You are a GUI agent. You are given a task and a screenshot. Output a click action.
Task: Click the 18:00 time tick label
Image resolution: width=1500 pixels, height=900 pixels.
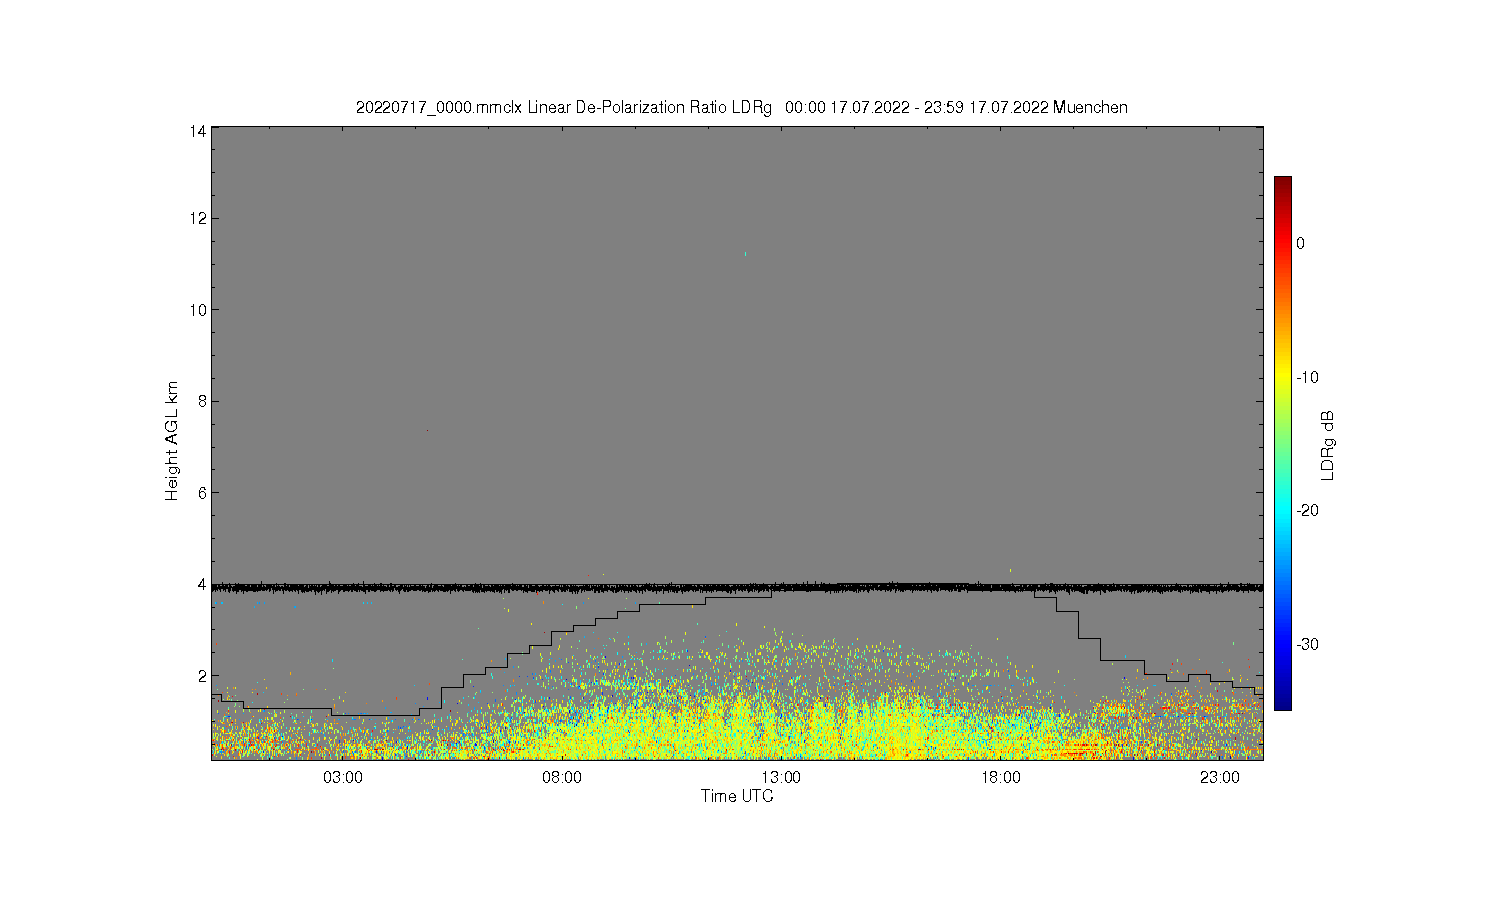coord(1000,777)
